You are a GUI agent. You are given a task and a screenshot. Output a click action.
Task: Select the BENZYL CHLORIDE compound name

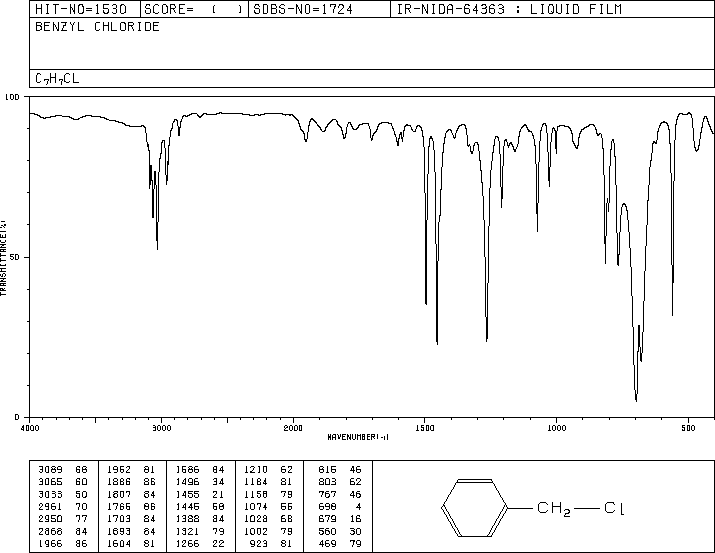click(x=97, y=26)
